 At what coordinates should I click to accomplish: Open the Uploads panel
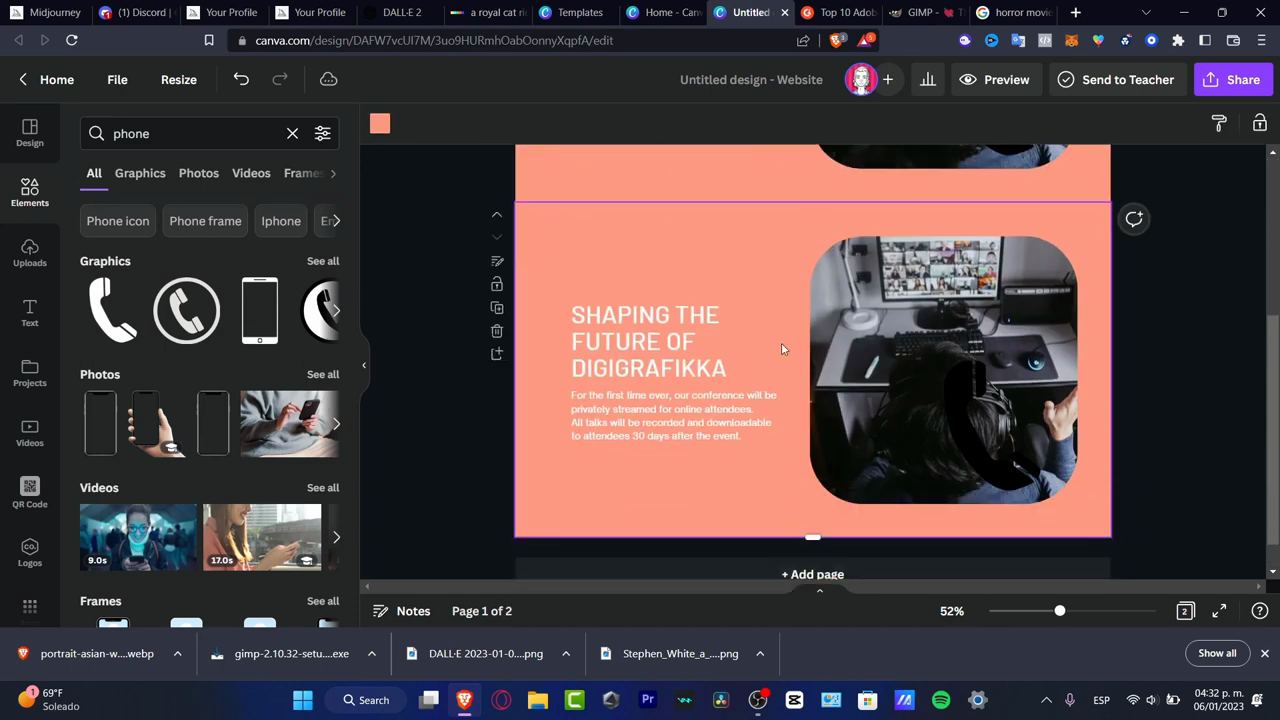[30, 253]
